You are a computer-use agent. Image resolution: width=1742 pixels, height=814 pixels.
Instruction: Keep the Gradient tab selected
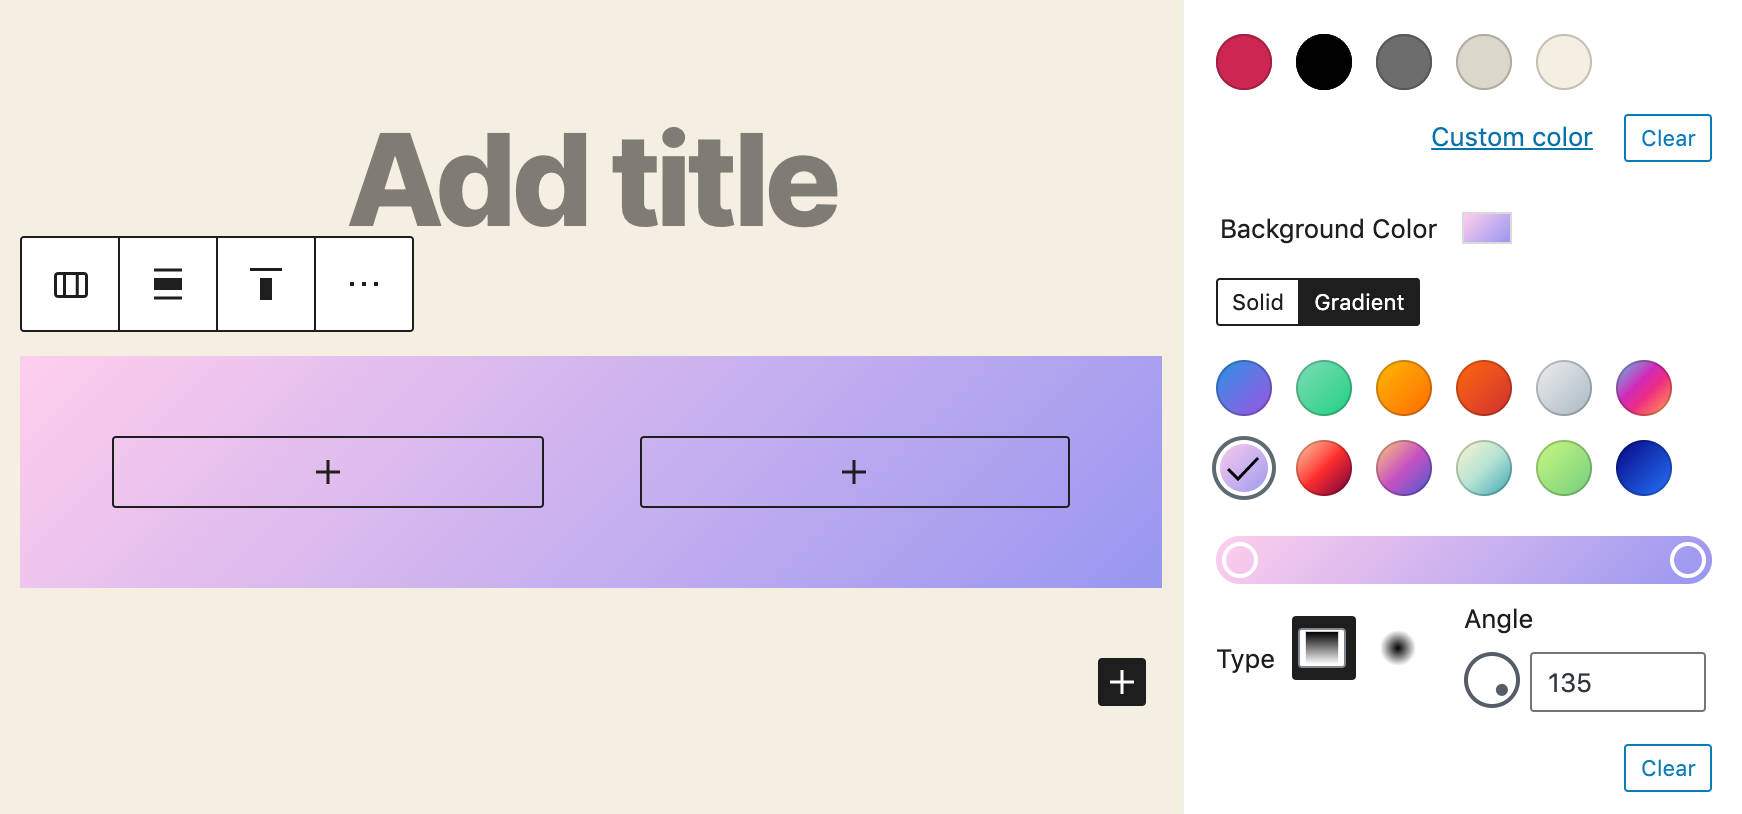[x=1359, y=302]
